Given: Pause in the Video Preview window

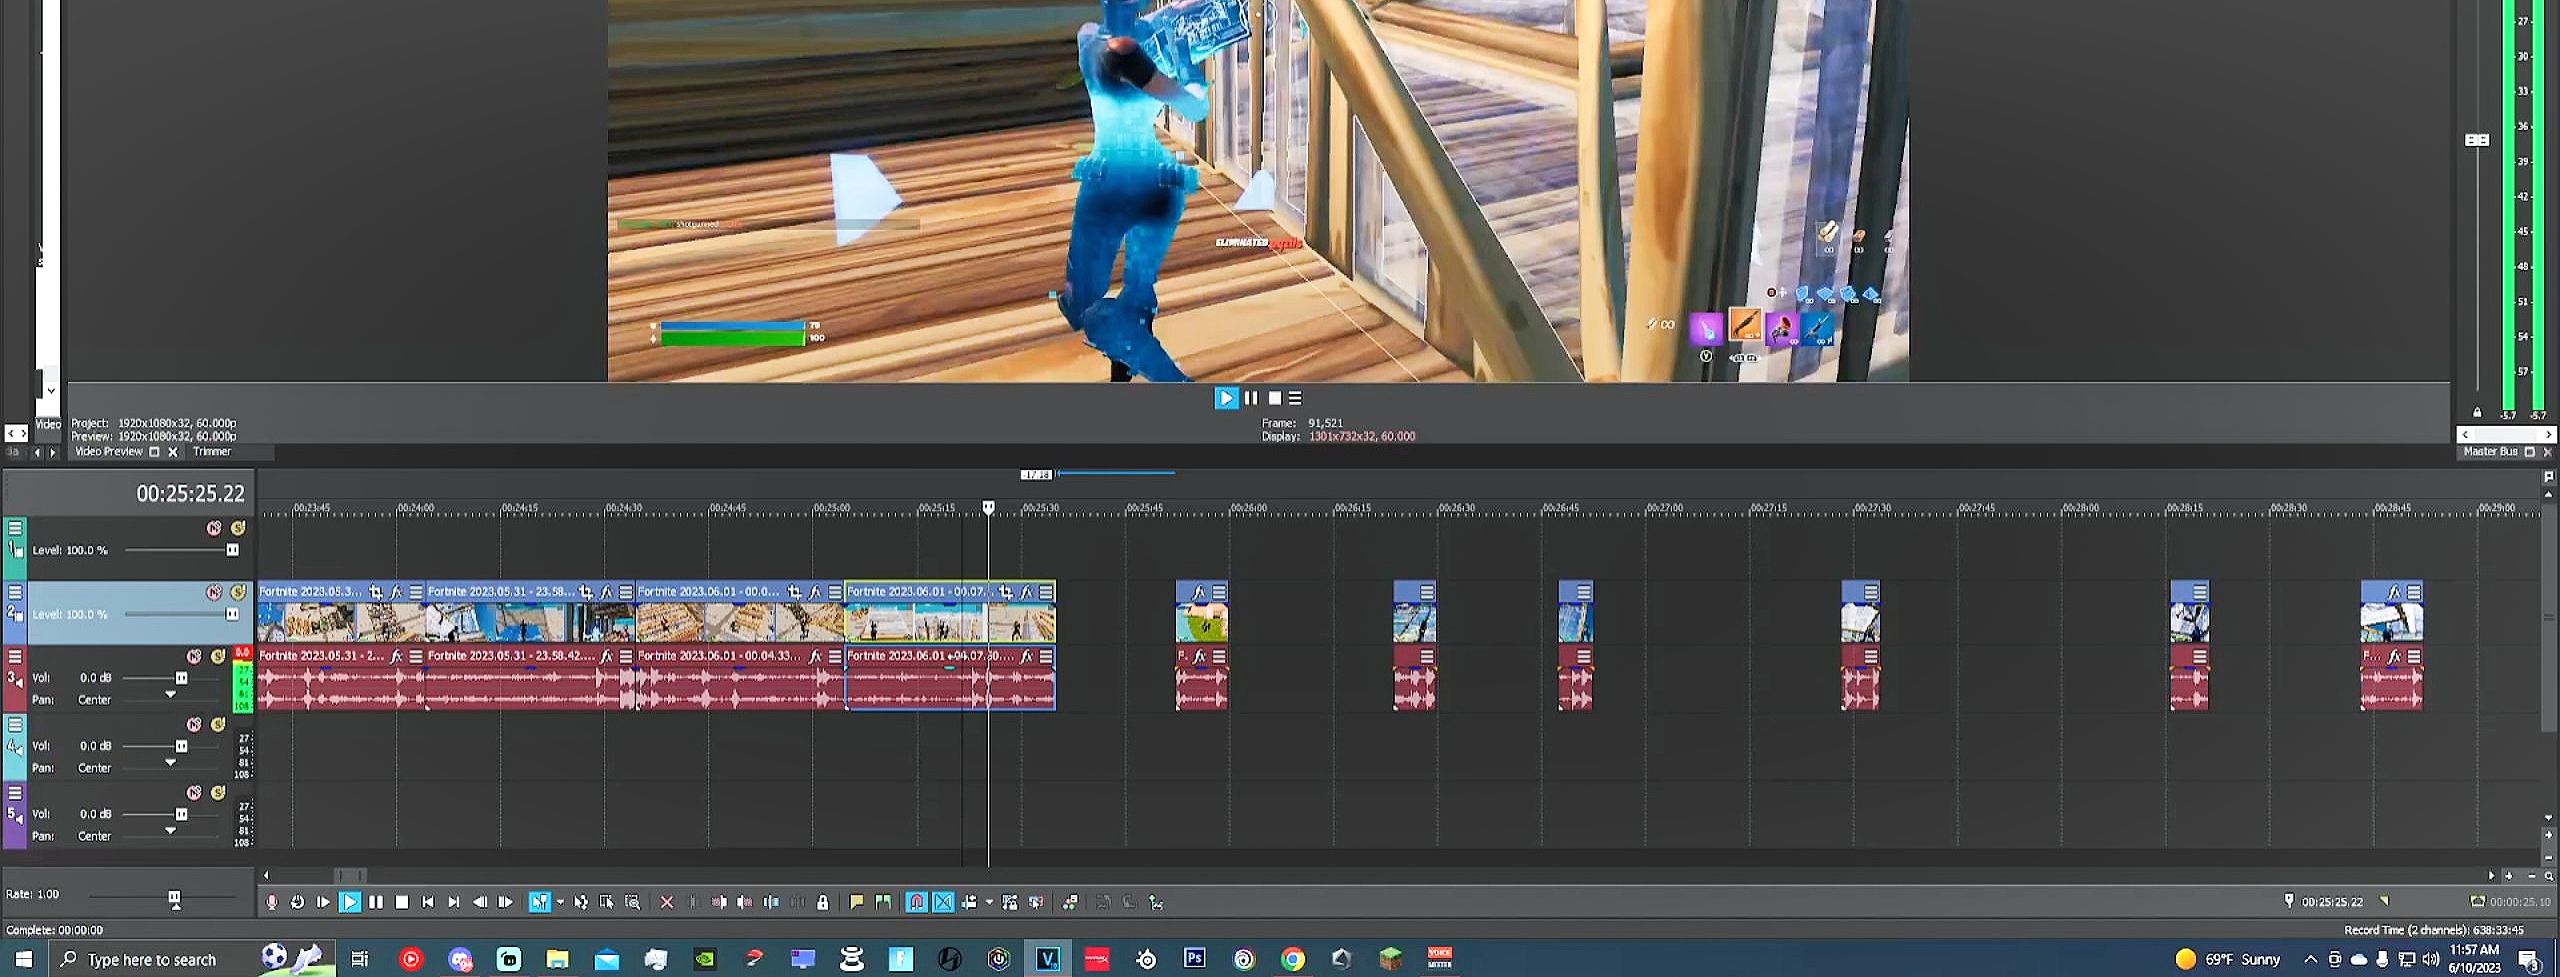Looking at the screenshot, I should click(1251, 398).
